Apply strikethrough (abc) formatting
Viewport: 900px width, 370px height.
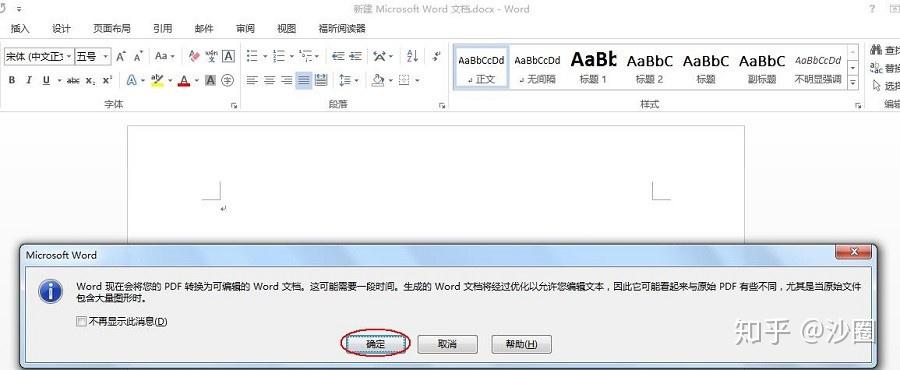(73, 81)
